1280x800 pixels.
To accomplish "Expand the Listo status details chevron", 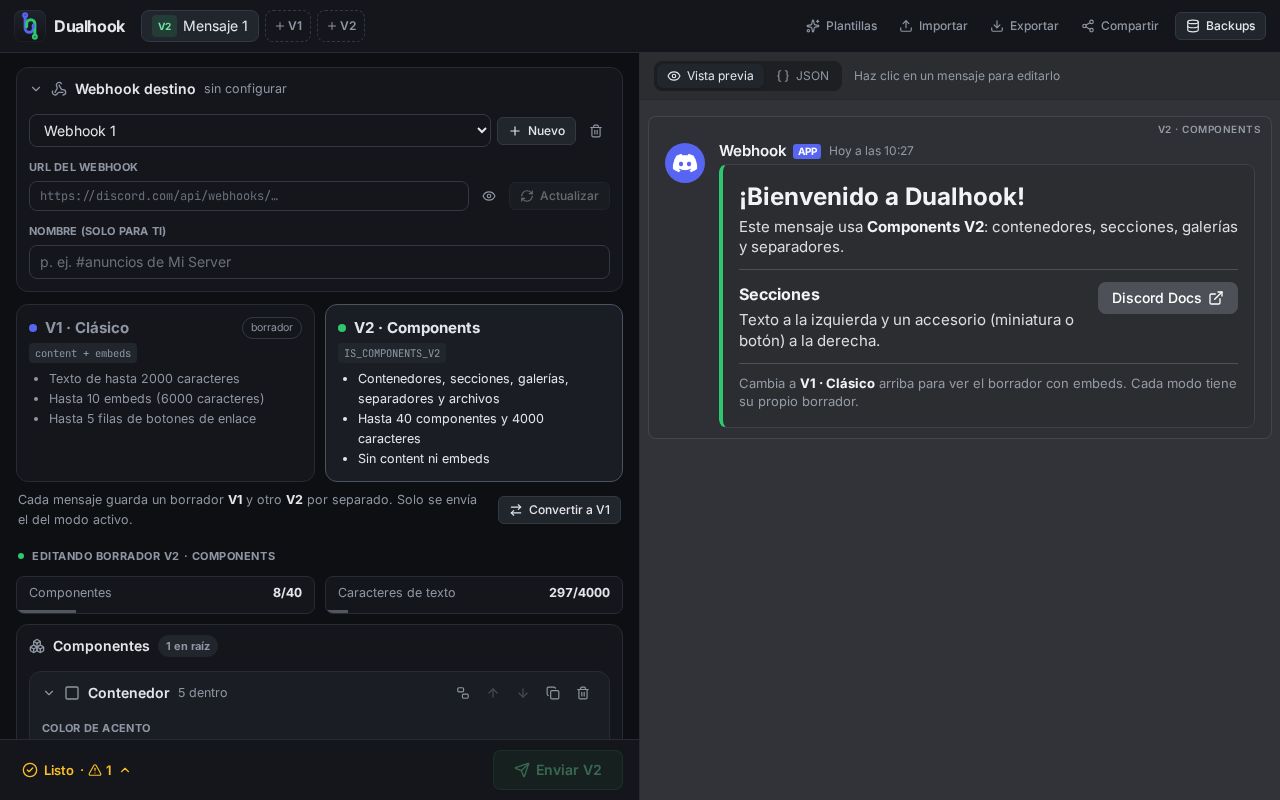I will 125,770.
